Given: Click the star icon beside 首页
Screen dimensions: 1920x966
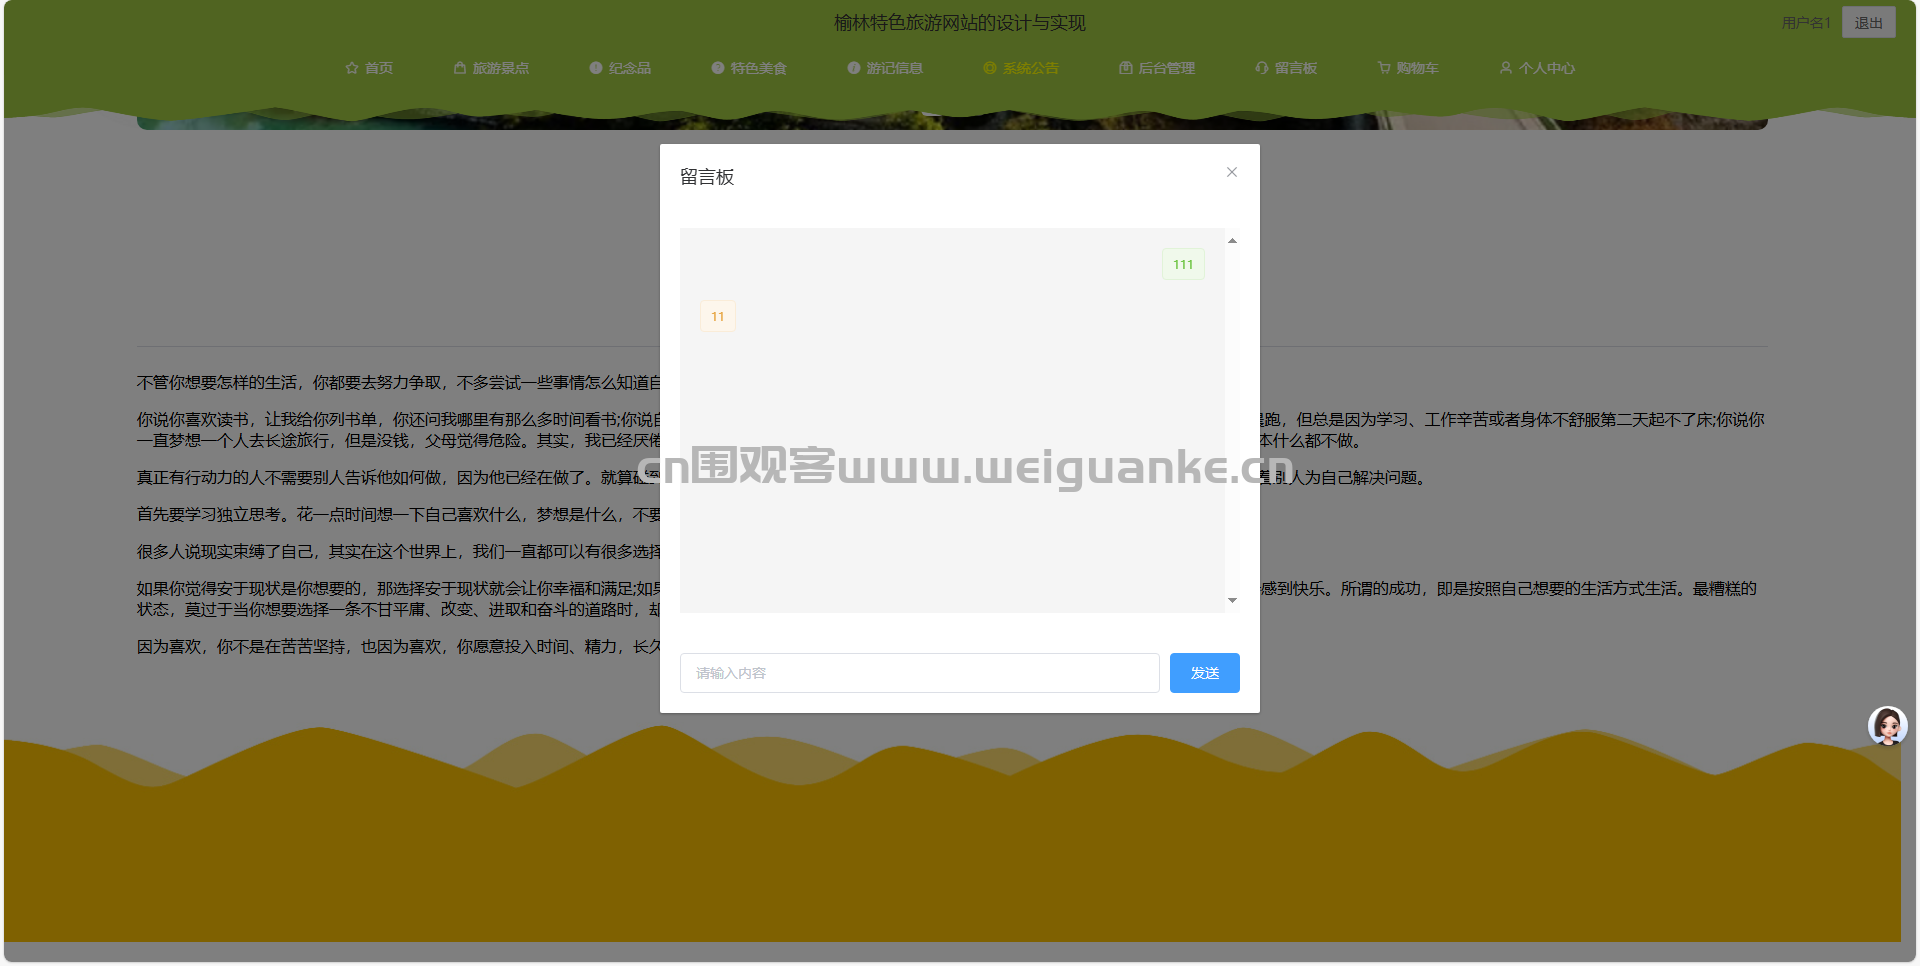Looking at the screenshot, I should pos(352,68).
